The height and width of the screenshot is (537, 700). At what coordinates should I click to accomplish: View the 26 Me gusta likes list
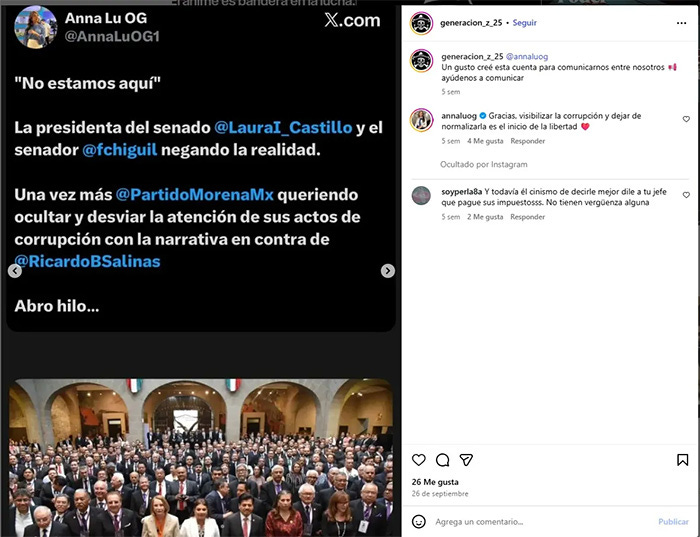[x=435, y=482]
